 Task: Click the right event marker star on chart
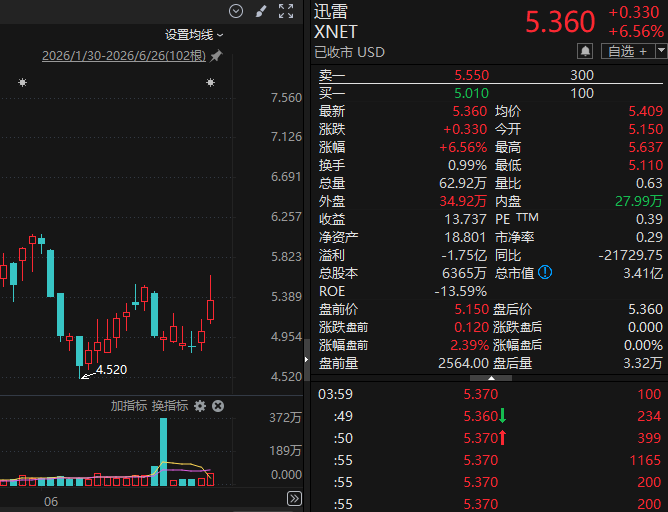pos(210,82)
